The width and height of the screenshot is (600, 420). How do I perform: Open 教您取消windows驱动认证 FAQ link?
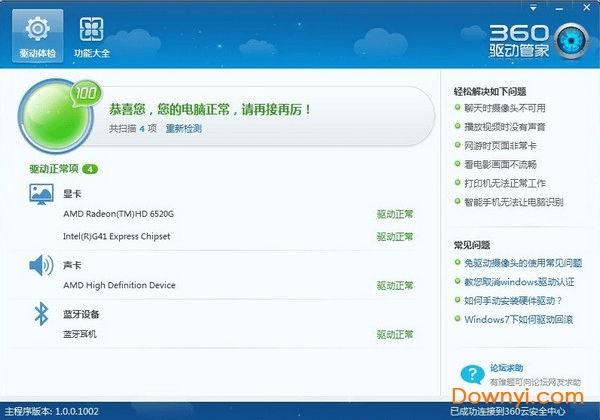(x=520, y=282)
